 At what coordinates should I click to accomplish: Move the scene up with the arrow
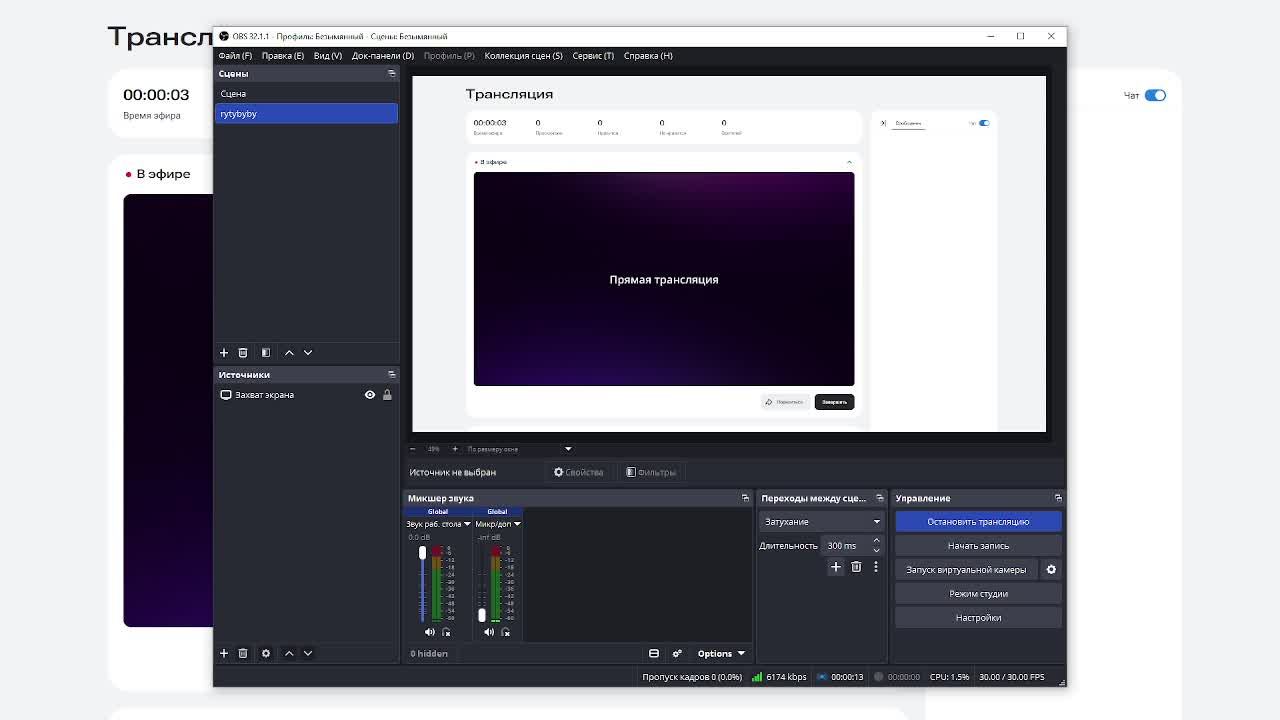click(289, 352)
